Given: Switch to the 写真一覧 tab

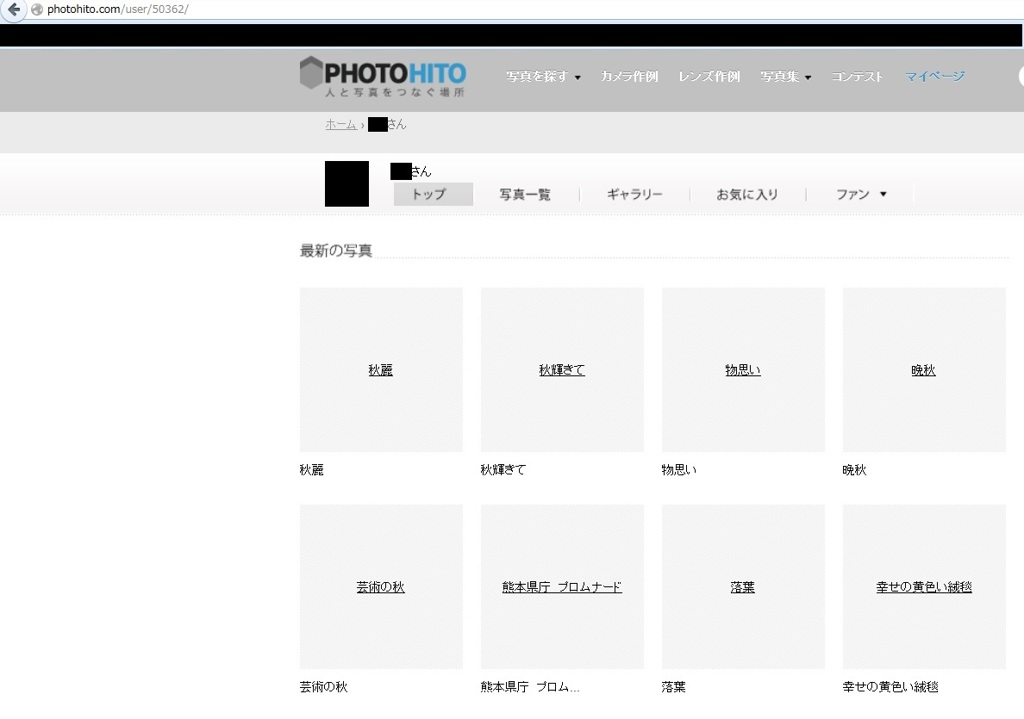Looking at the screenshot, I should (525, 194).
